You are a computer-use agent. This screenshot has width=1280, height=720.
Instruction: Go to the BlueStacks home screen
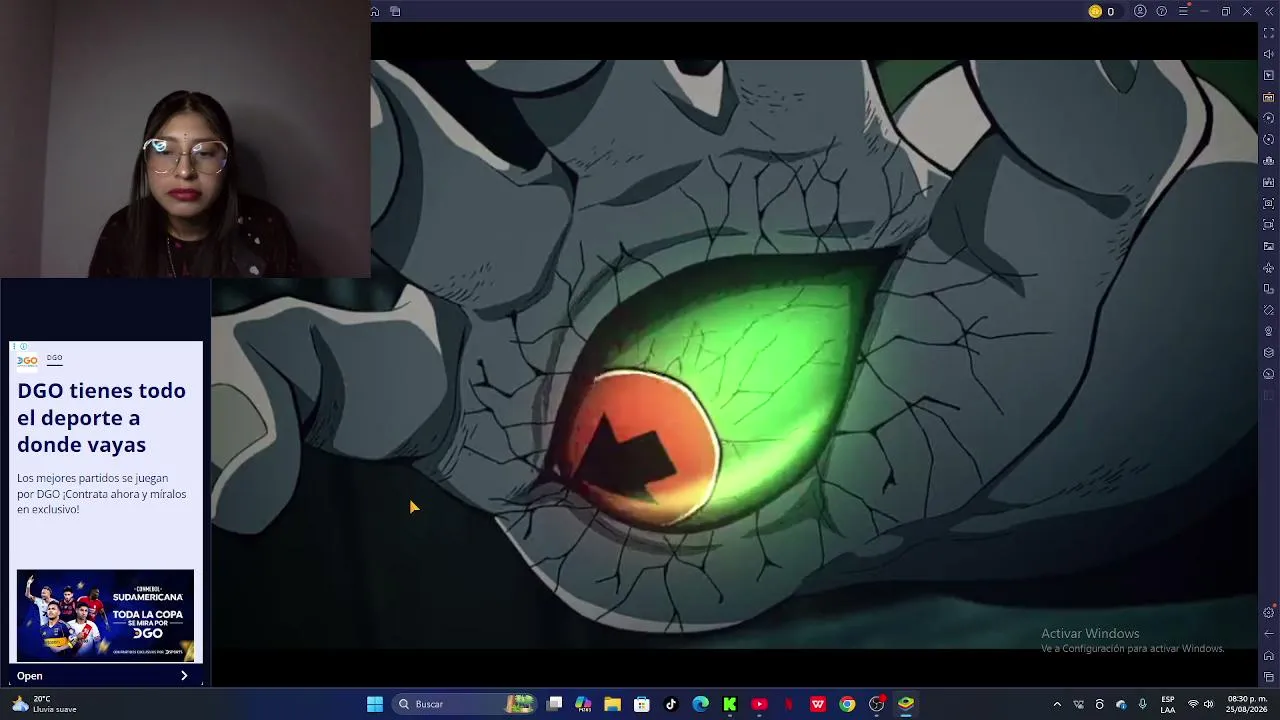pyautogui.click(x=375, y=11)
